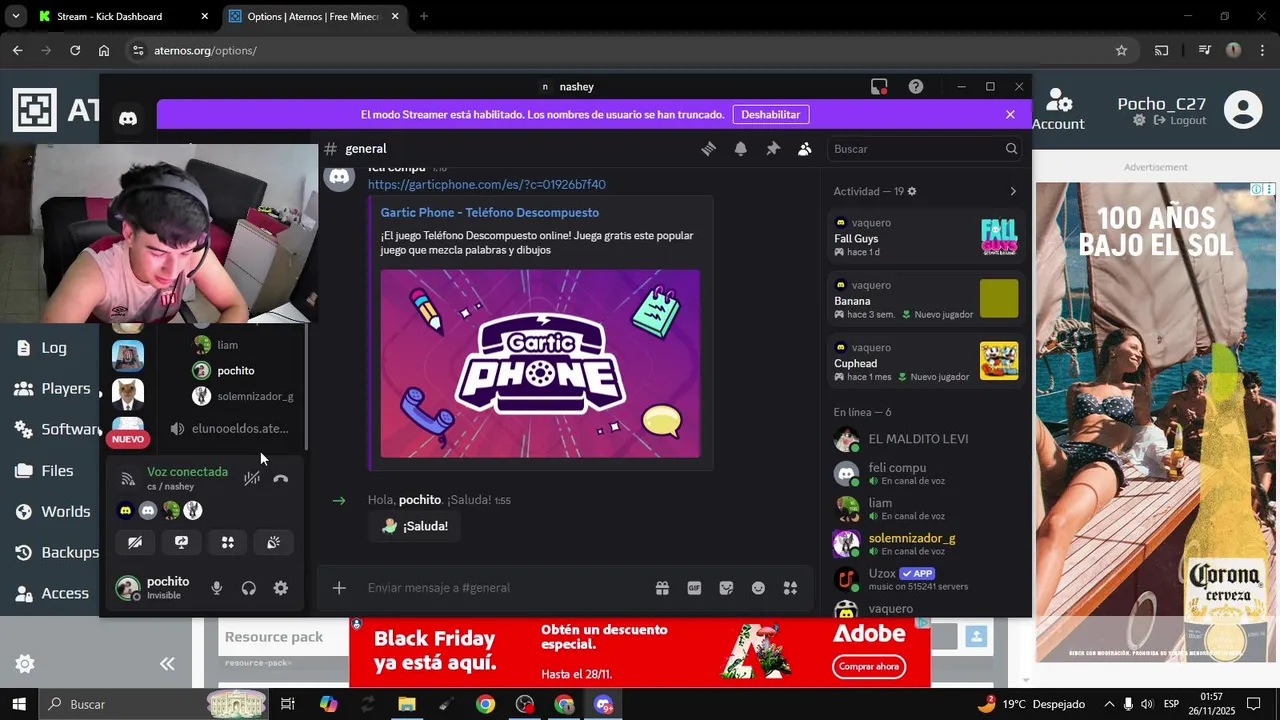The width and height of the screenshot is (1280, 720).
Task: Open File Explorer from taskbar
Action: click(406, 704)
